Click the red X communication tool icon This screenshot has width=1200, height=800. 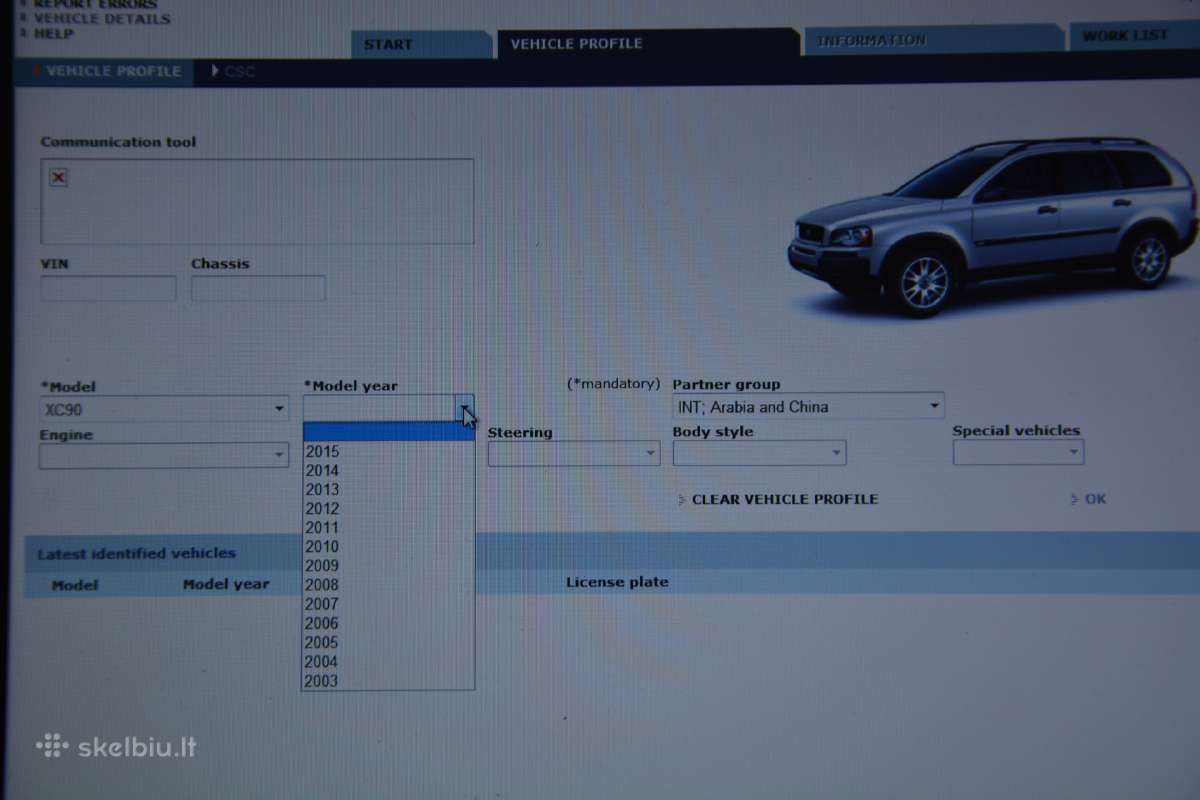tap(58, 178)
